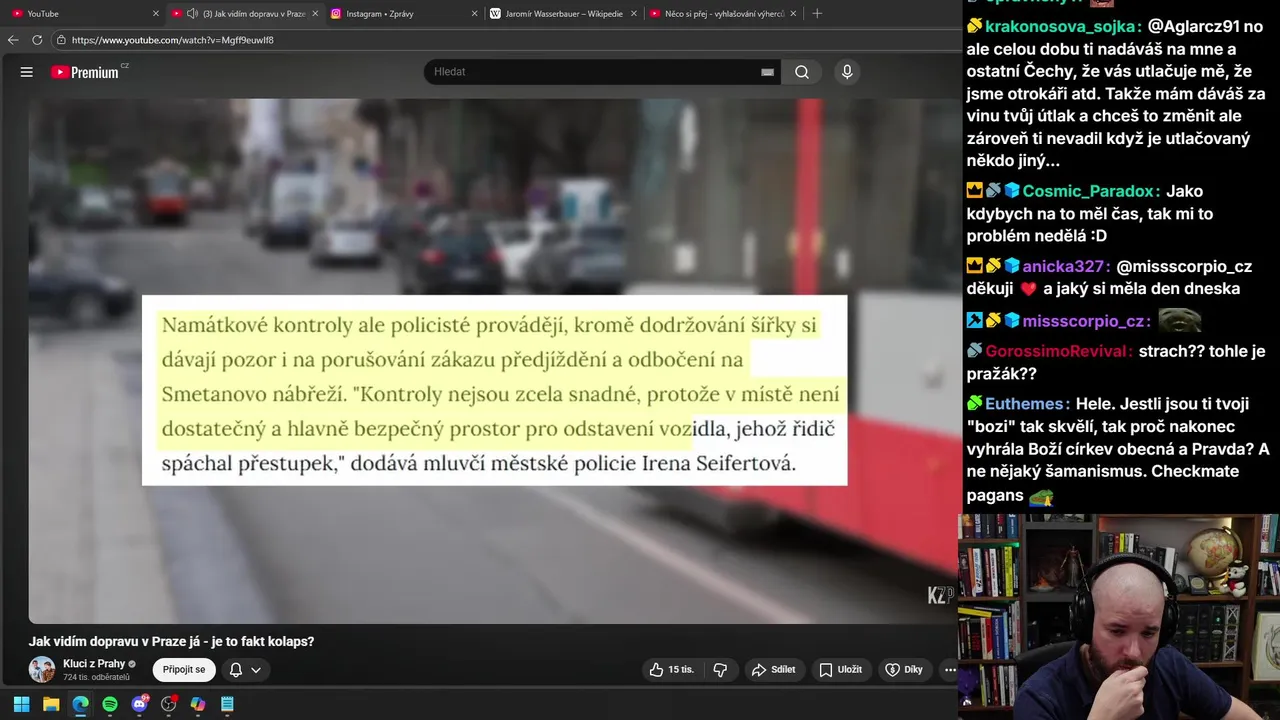Screen dimensions: 1280x720
Task: Open notification bell dropdown for channel
Action: [245, 670]
